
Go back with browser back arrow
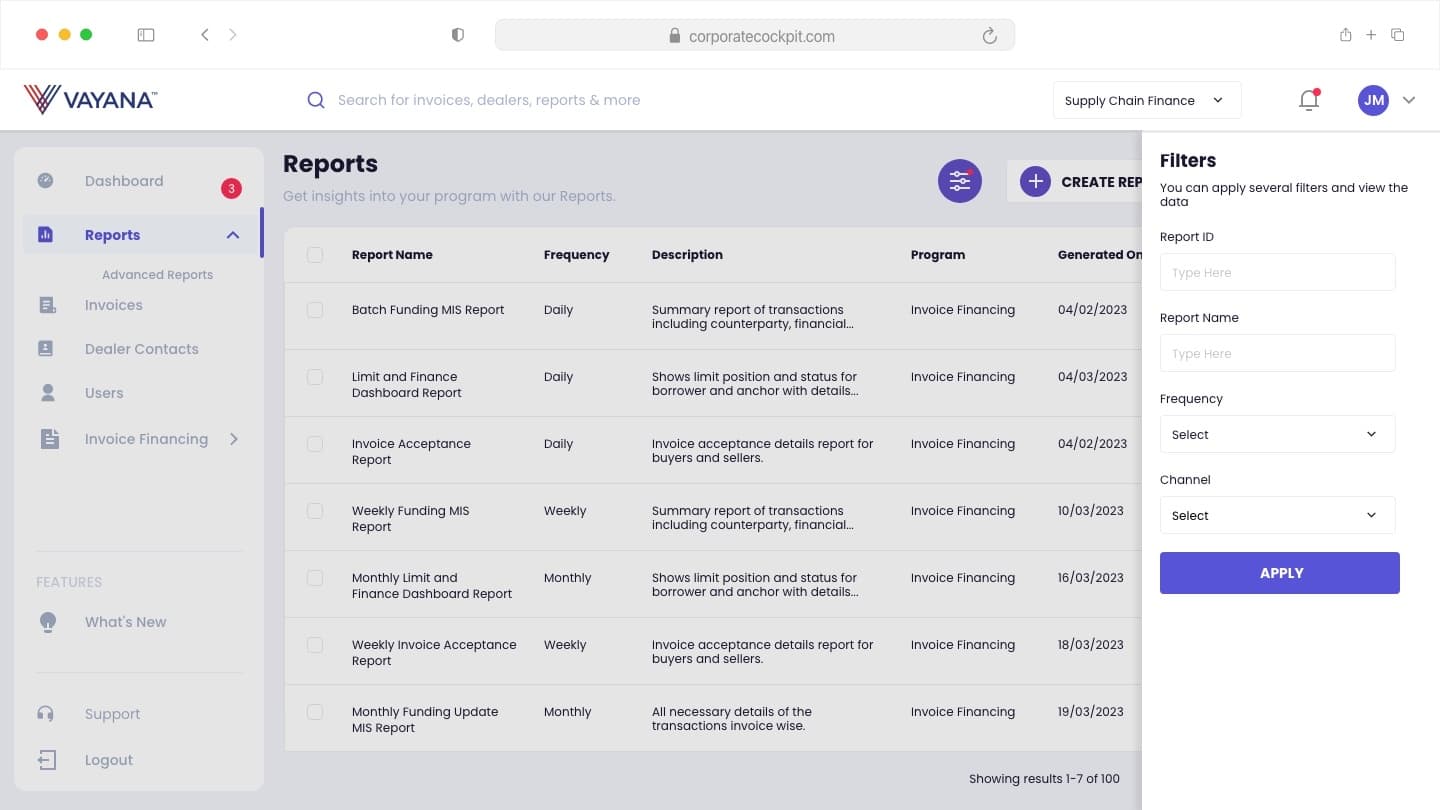(205, 35)
